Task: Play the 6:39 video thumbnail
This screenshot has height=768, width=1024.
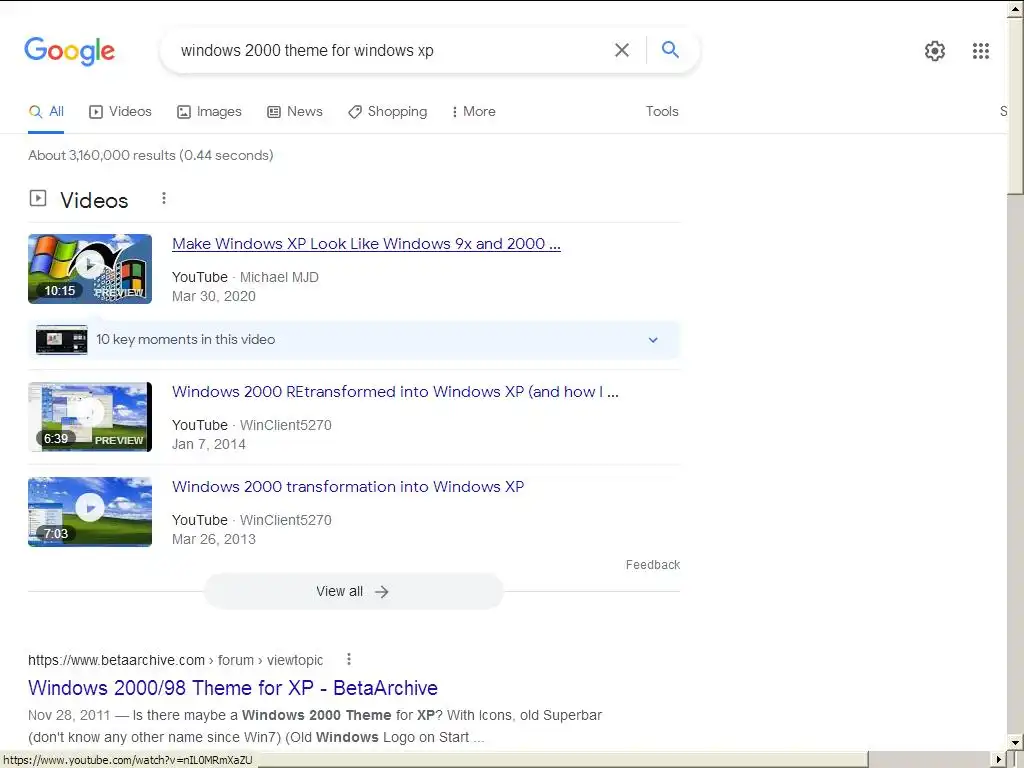Action: [90, 417]
